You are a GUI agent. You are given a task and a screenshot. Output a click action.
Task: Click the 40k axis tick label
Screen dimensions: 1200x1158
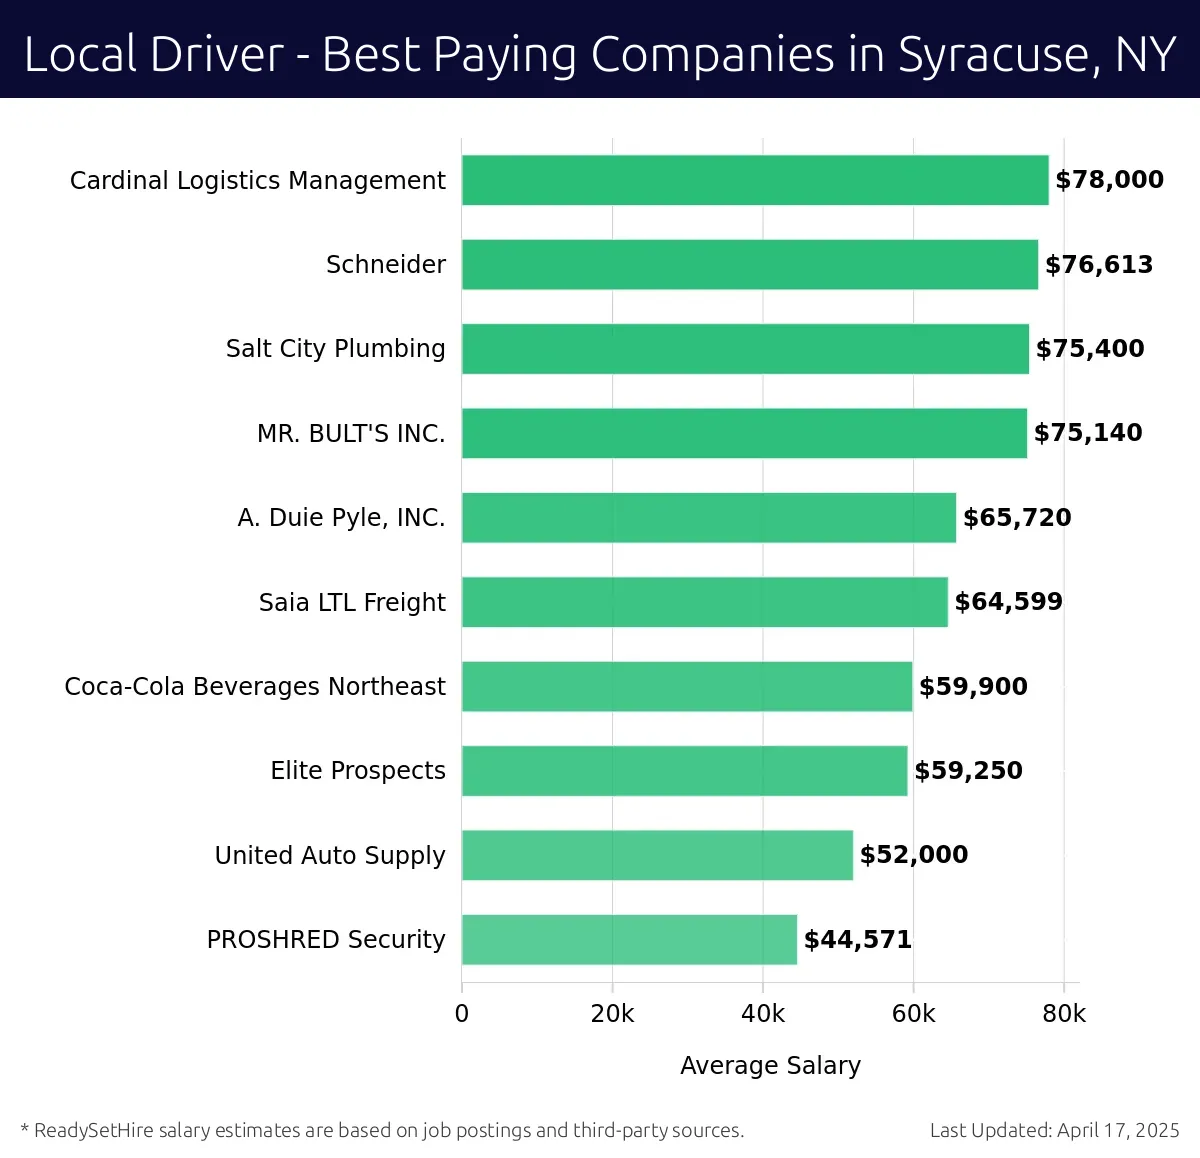coord(763,1014)
